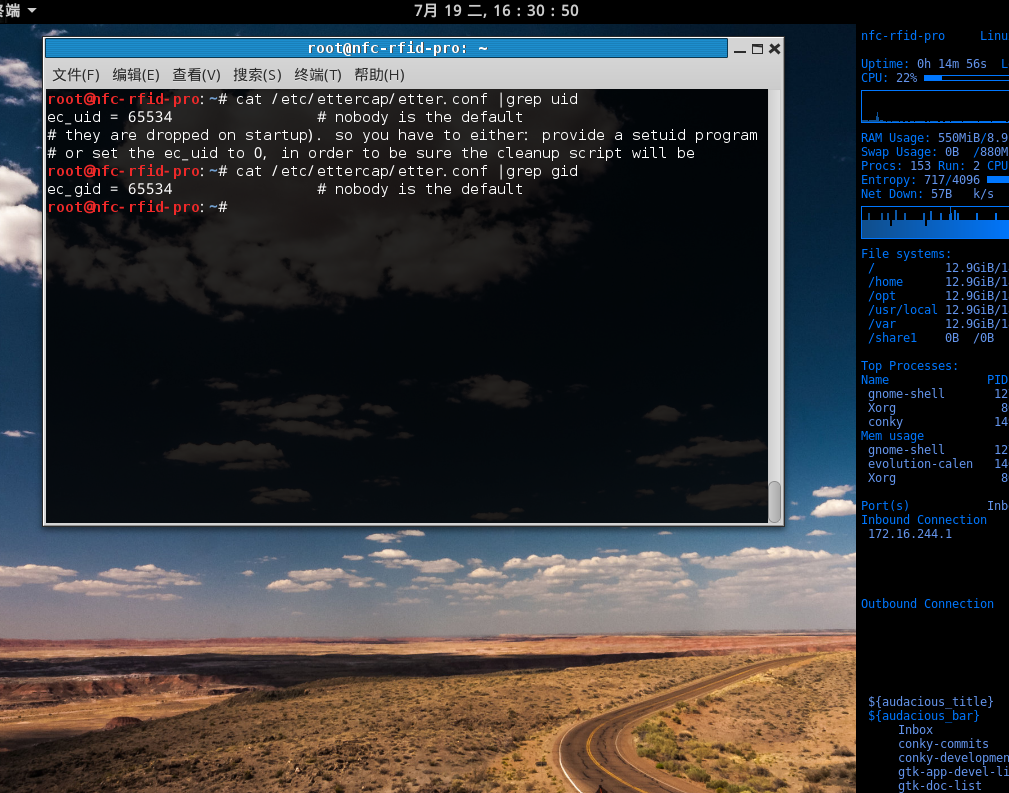This screenshot has width=1009, height=793.
Task: Click the ${audacious_bar} text
Action: pyautogui.click(x=923, y=716)
